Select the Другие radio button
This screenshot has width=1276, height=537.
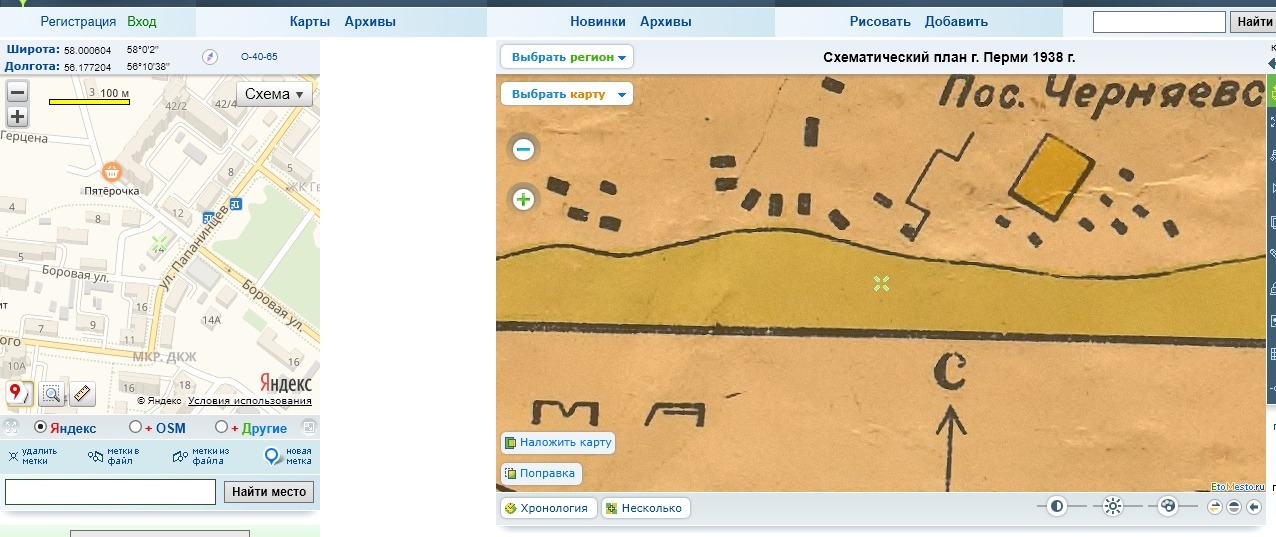[221, 428]
